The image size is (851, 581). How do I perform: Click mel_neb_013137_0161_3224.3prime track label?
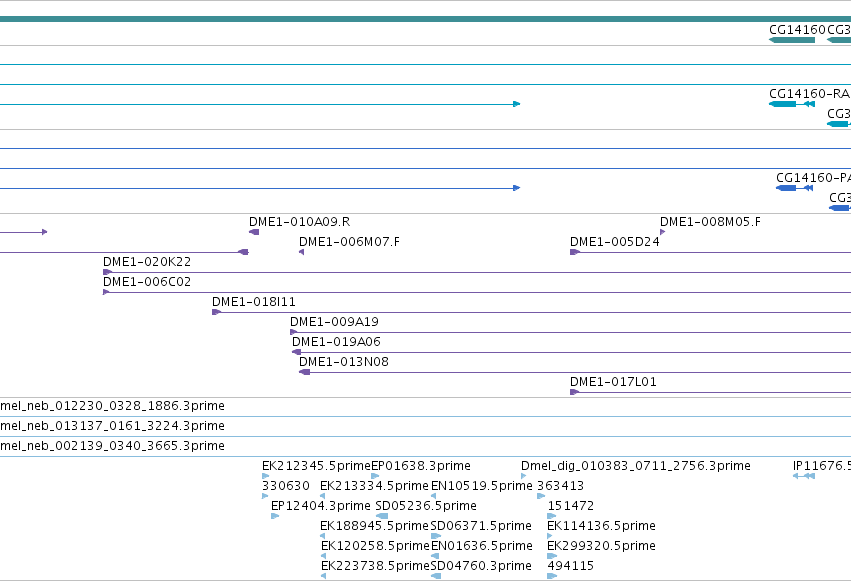tap(112, 426)
